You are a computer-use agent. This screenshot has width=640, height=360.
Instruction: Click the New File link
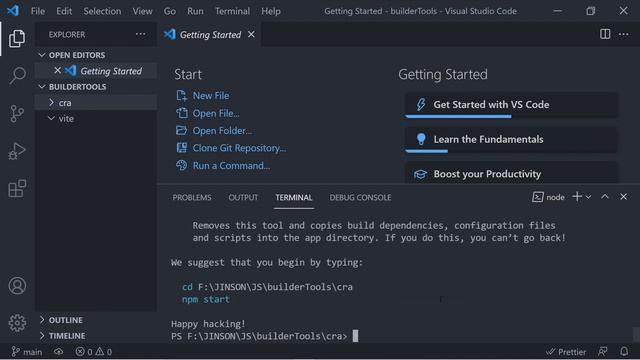pos(211,96)
